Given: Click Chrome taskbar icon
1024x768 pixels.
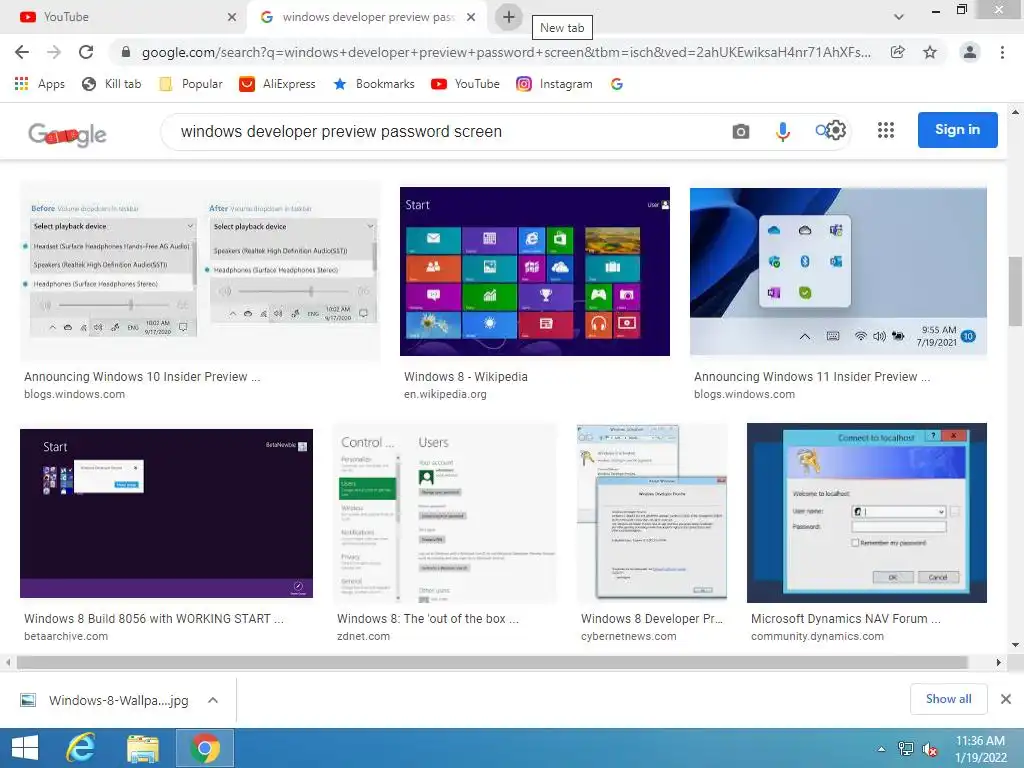Looking at the screenshot, I should point(204,748).
